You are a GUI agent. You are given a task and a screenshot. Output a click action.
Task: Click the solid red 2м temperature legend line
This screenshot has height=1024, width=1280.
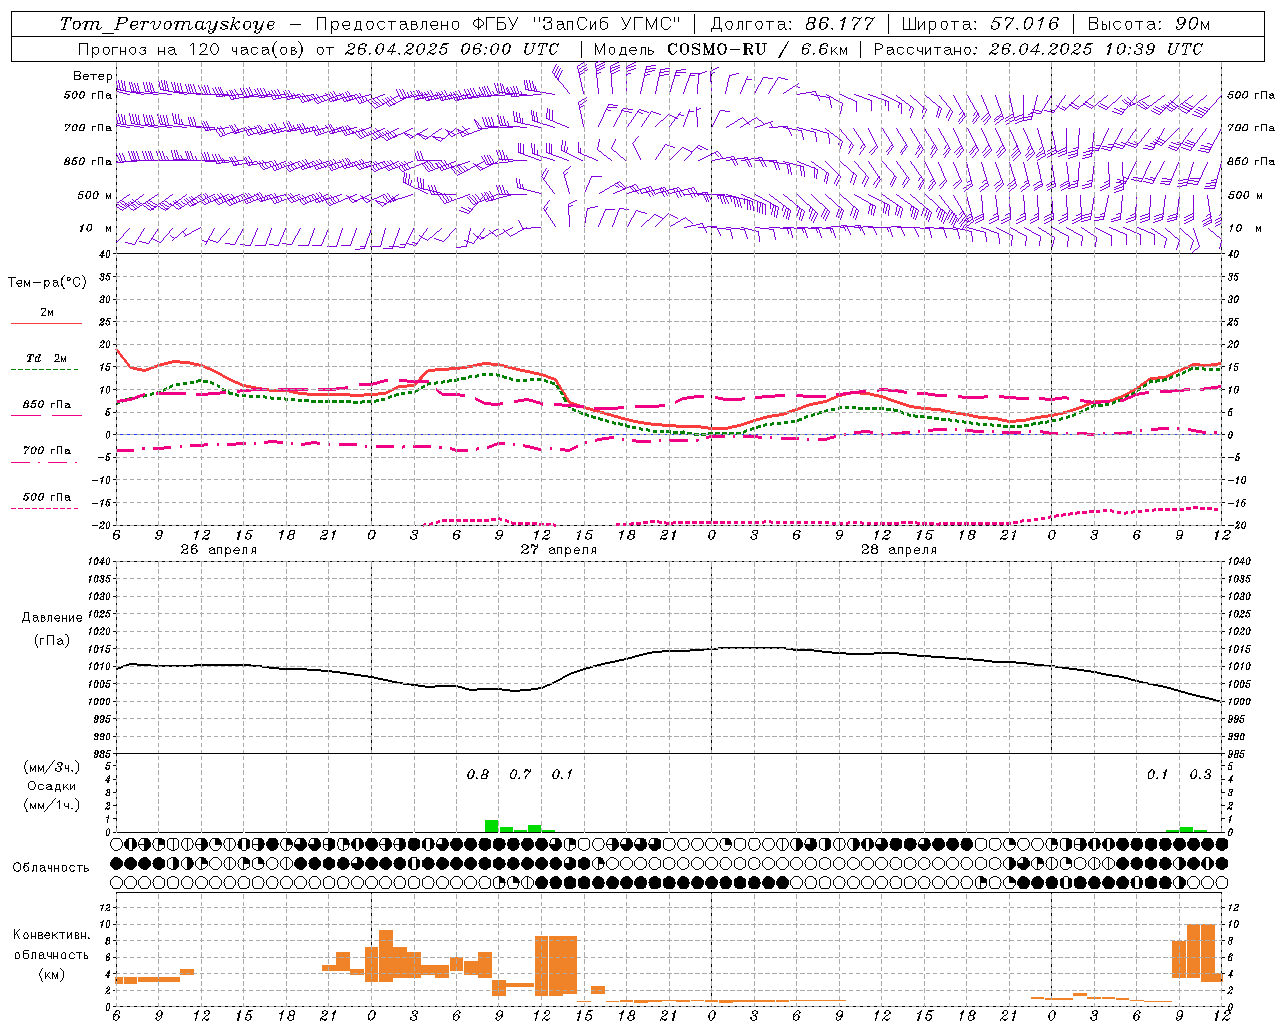coord(46,323)
